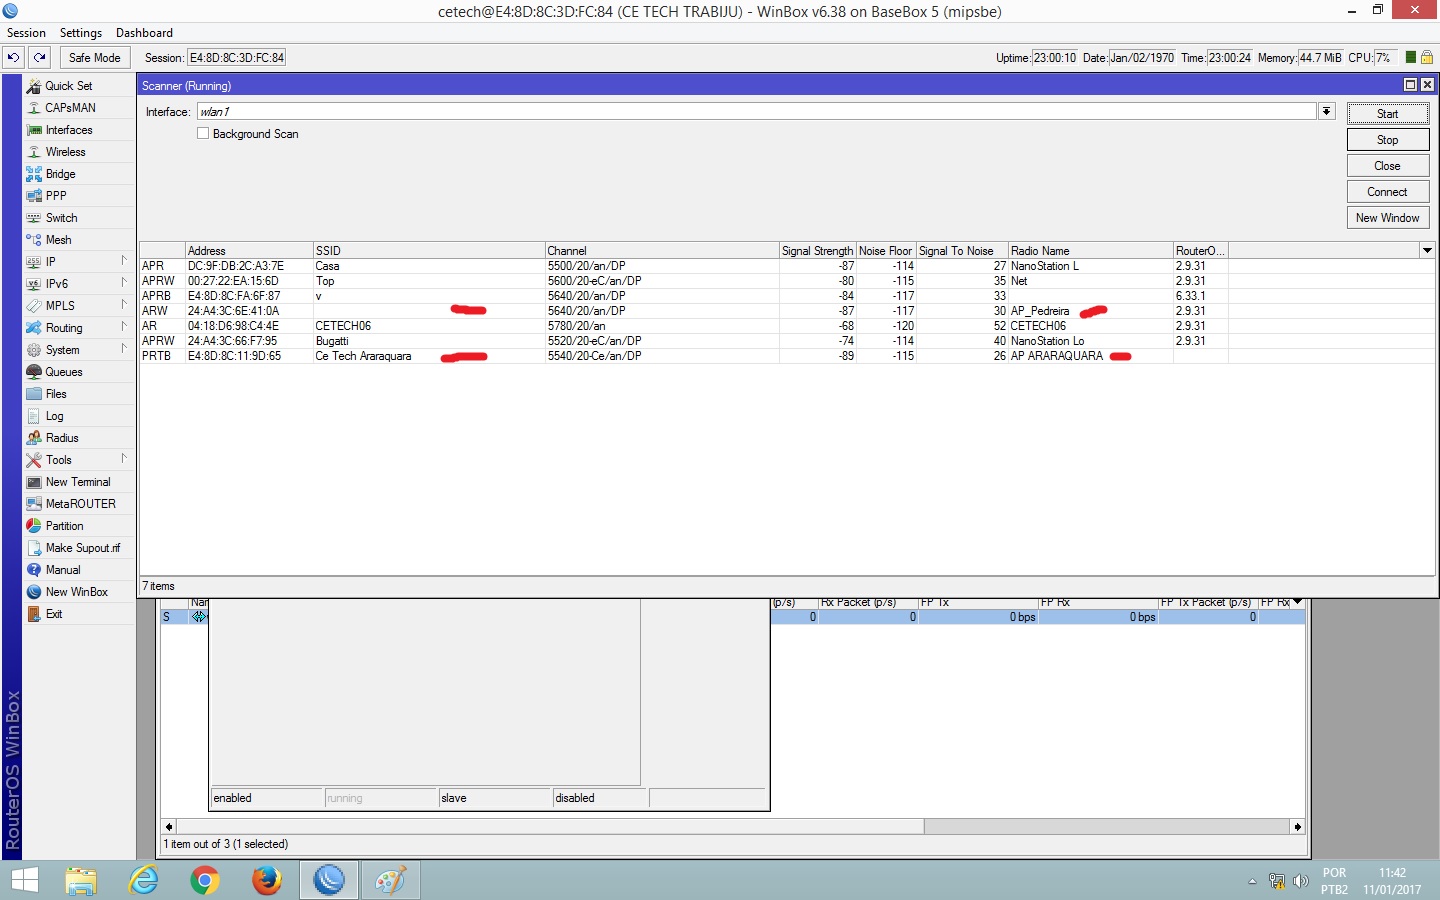Click the Session address field
This screenshot has width=1440, height=900.
[x=237, y=58]
